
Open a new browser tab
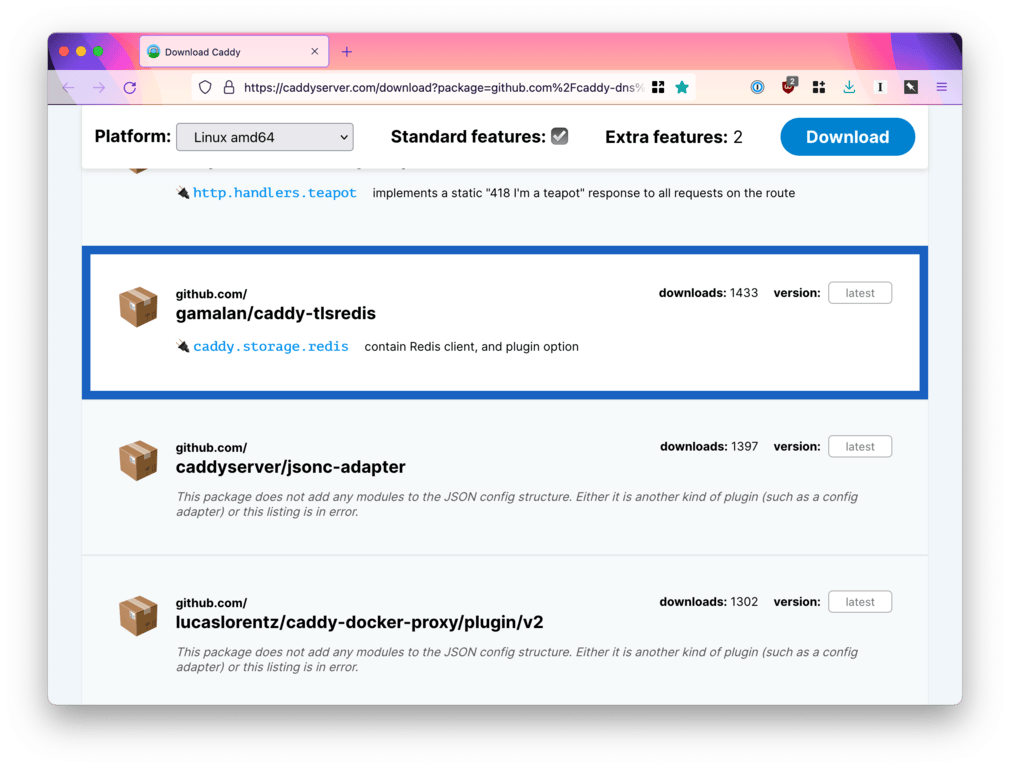(347, 52)
